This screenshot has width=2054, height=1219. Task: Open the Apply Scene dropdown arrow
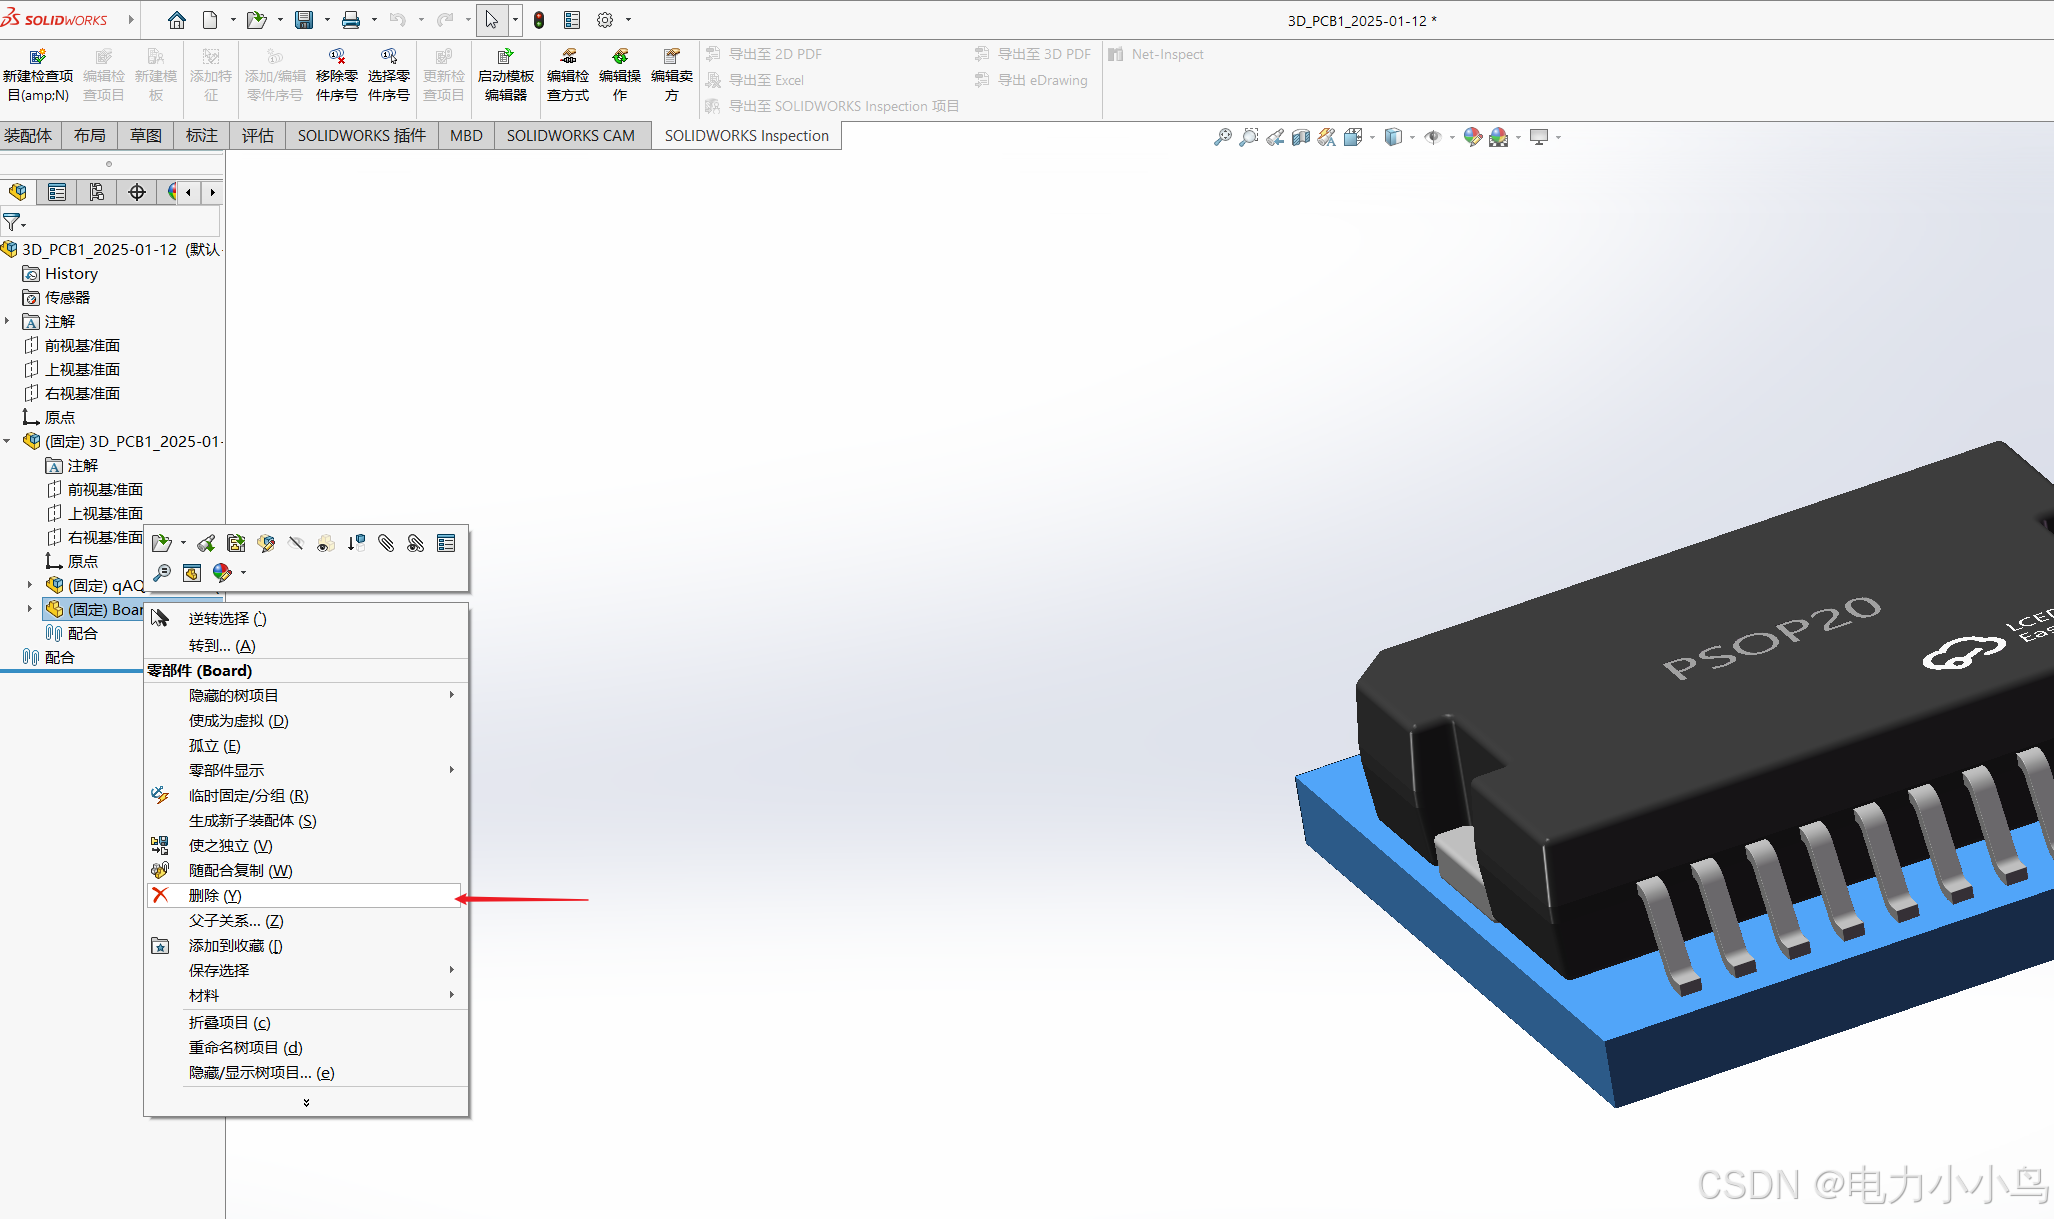[1518, 137]
